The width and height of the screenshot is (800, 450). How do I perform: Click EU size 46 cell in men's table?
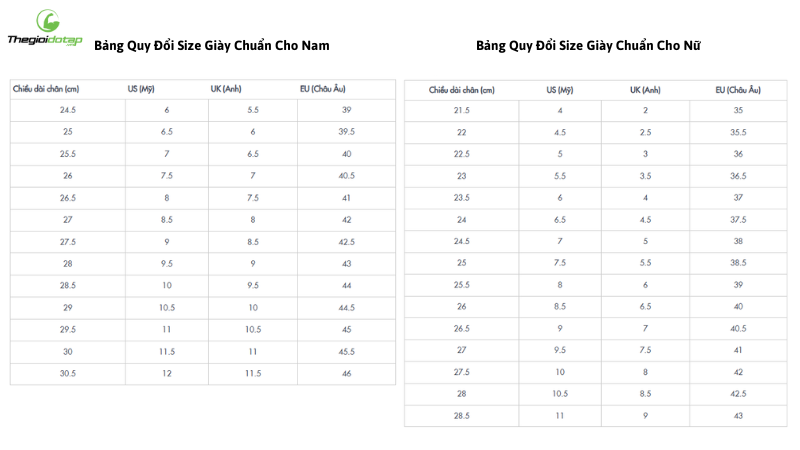click(347, 373)
